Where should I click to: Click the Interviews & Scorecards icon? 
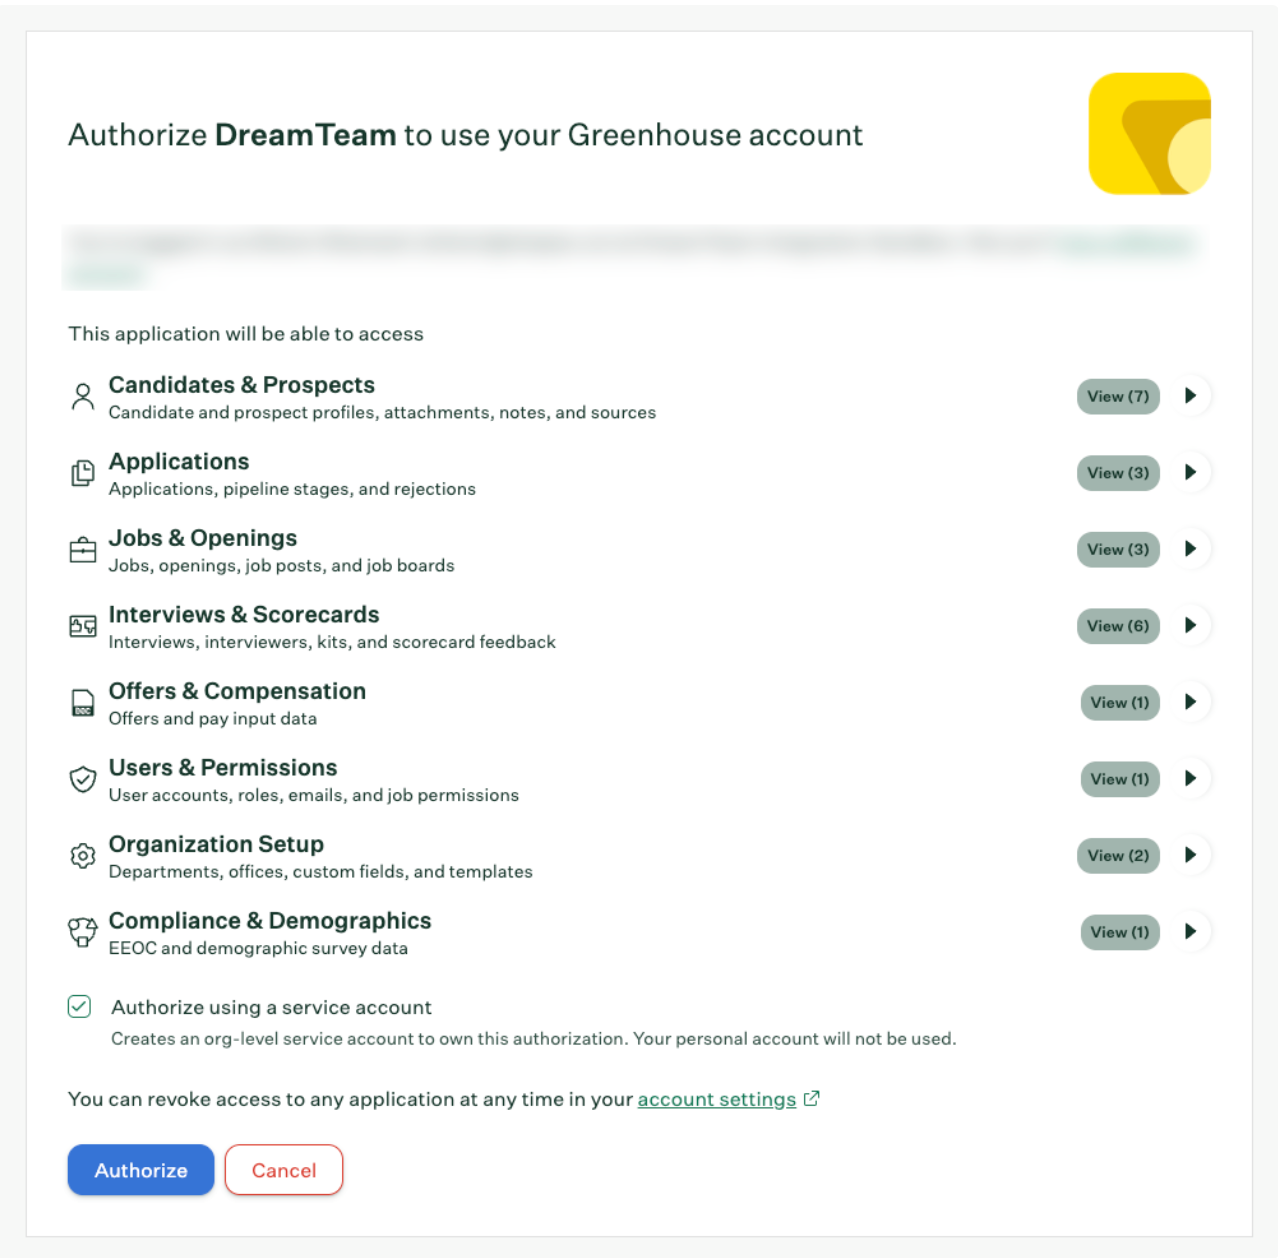[x=83, y=626]
